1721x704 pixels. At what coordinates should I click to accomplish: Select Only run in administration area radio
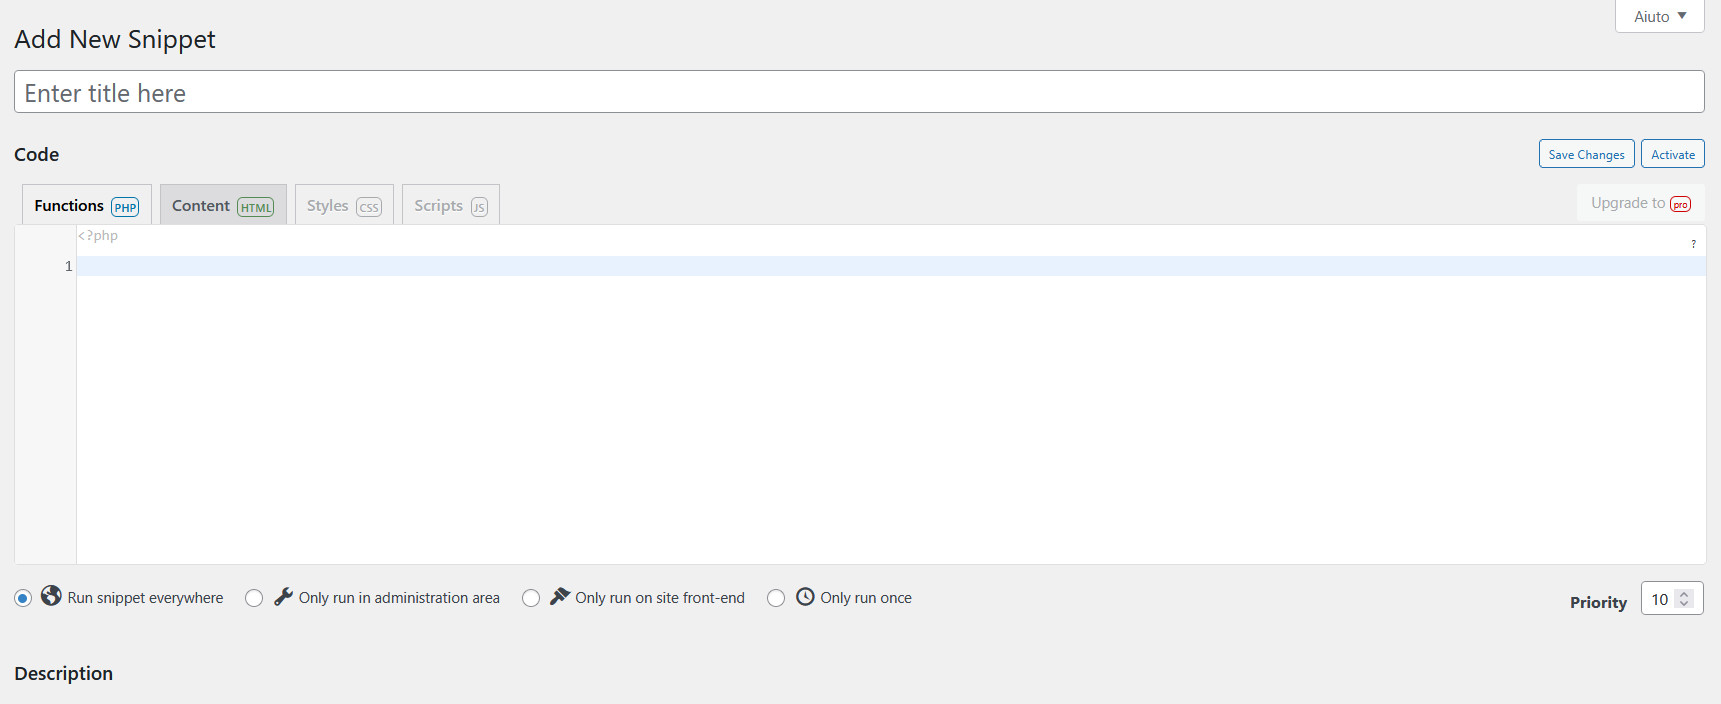pyautogui.click(x=254, y=598)
